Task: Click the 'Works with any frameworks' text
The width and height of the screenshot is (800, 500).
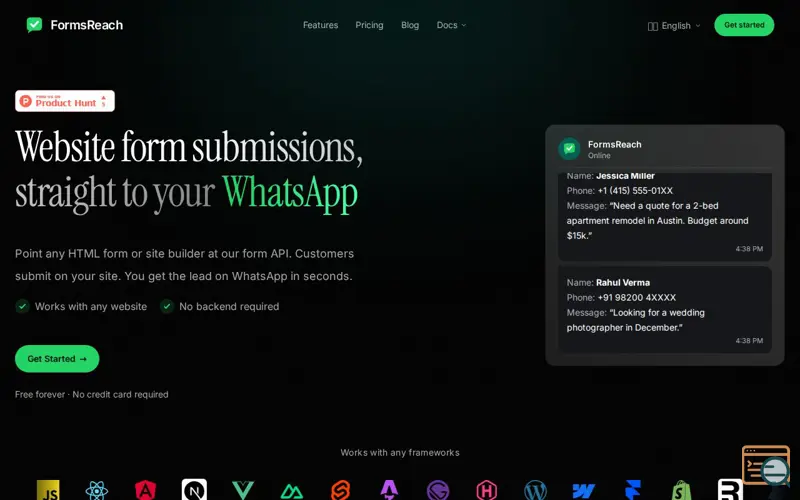Action: coord(400,453)
